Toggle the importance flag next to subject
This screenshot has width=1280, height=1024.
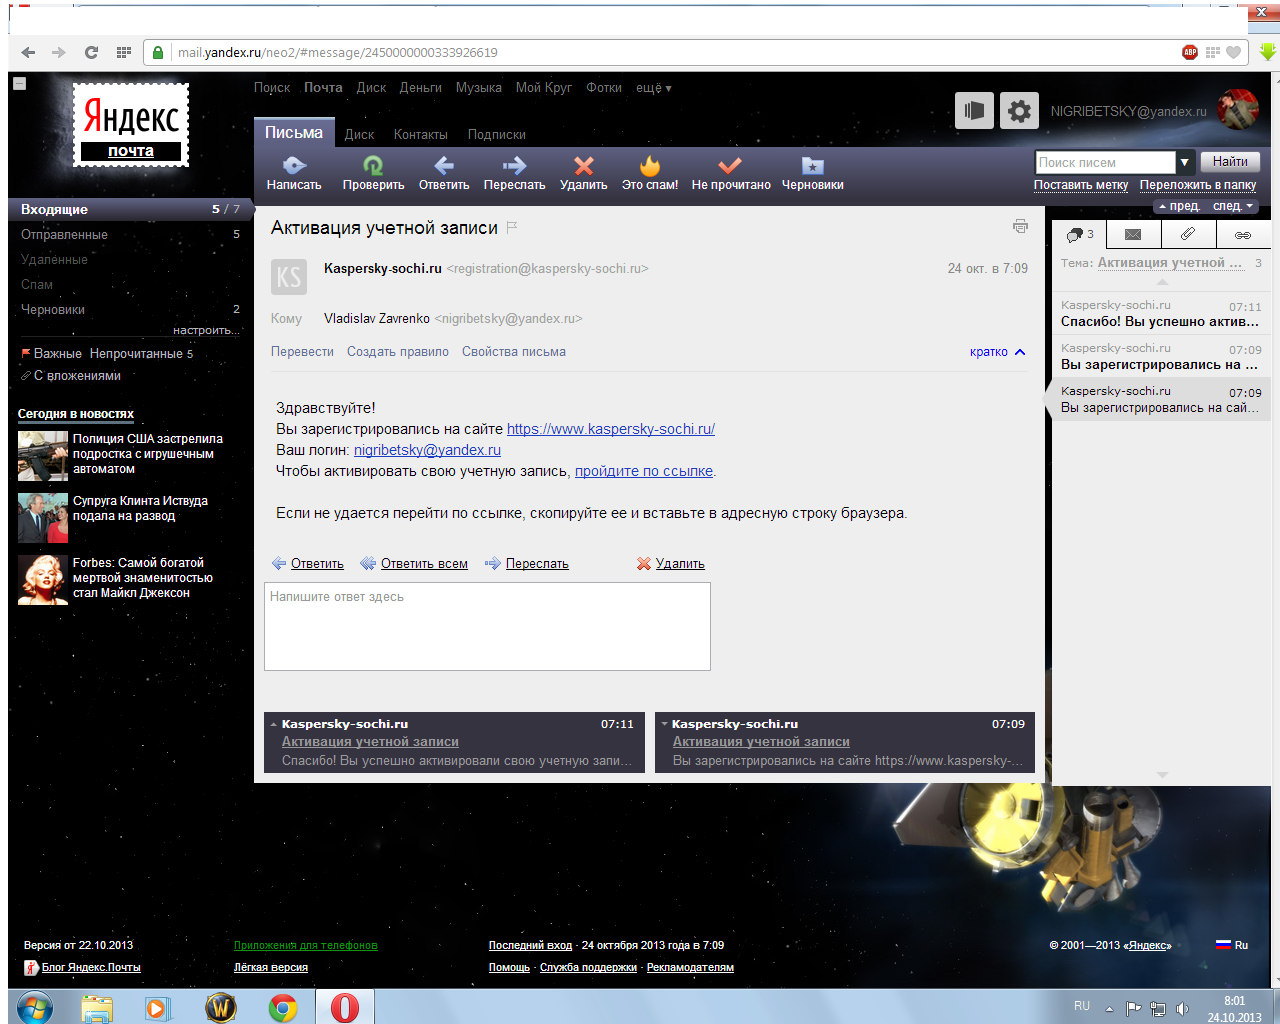click(x=512, y=228)
